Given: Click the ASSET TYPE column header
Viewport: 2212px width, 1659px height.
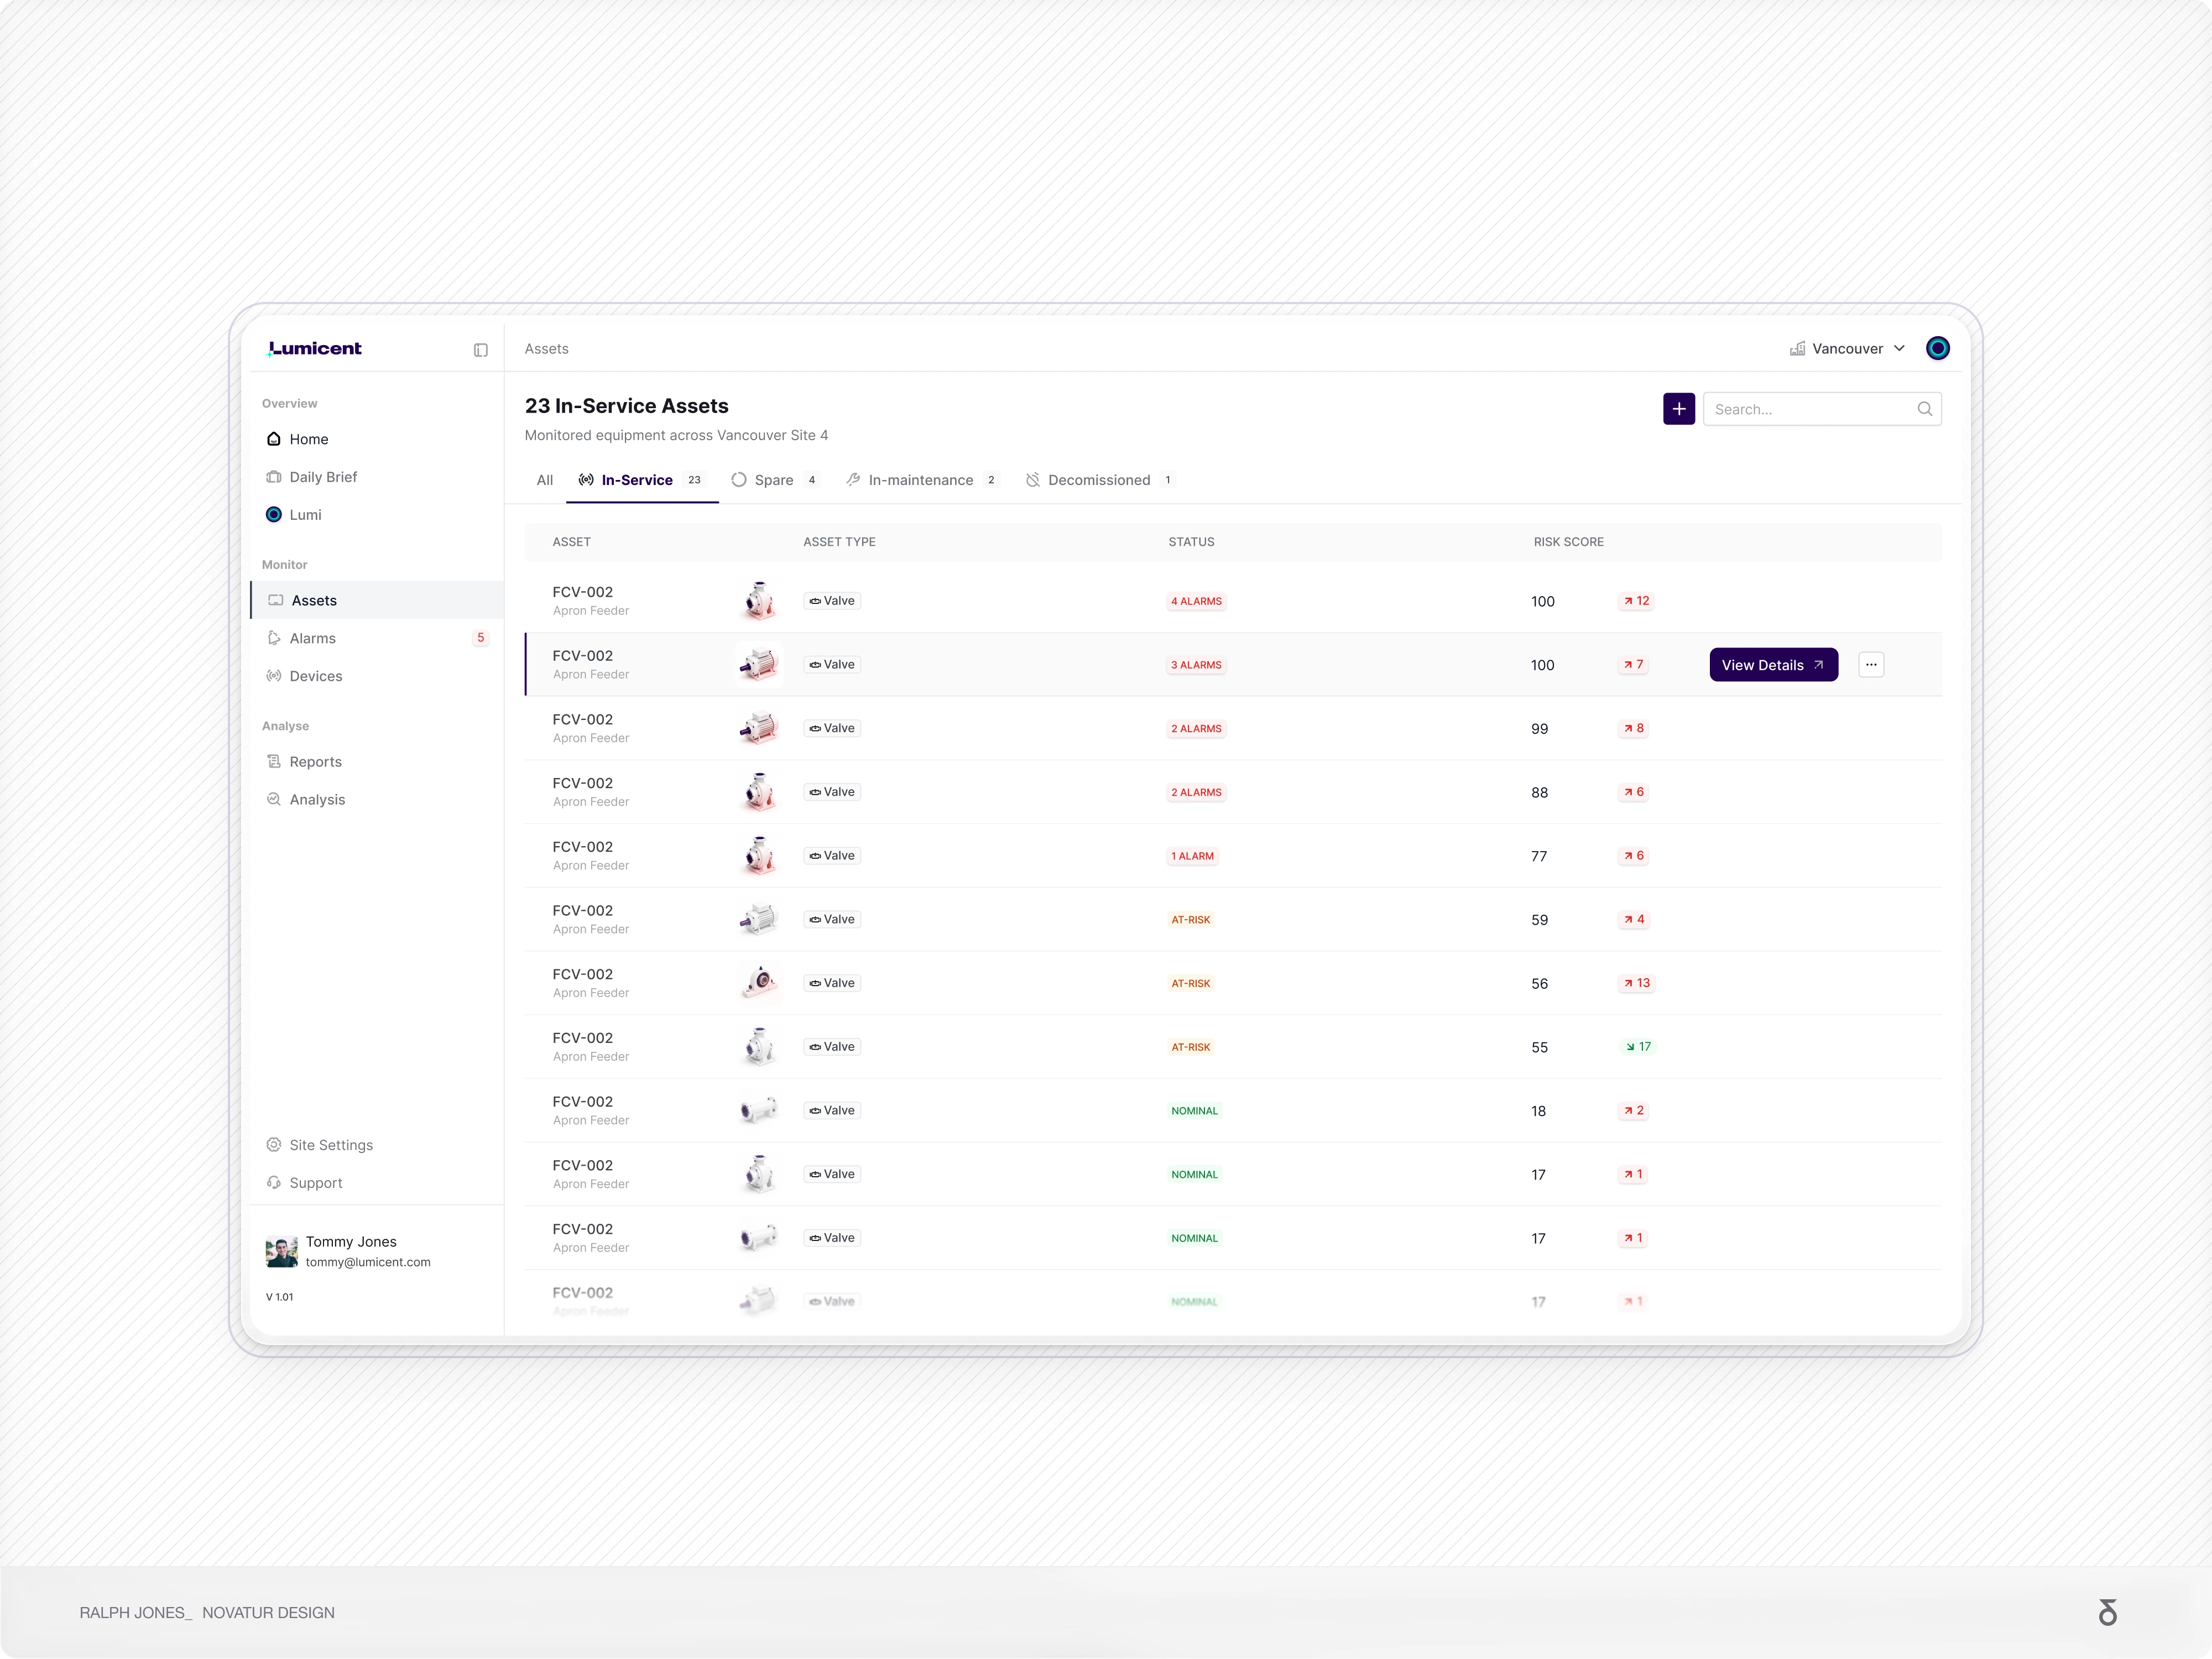Looking at the screenshot, I should [839, 542].
